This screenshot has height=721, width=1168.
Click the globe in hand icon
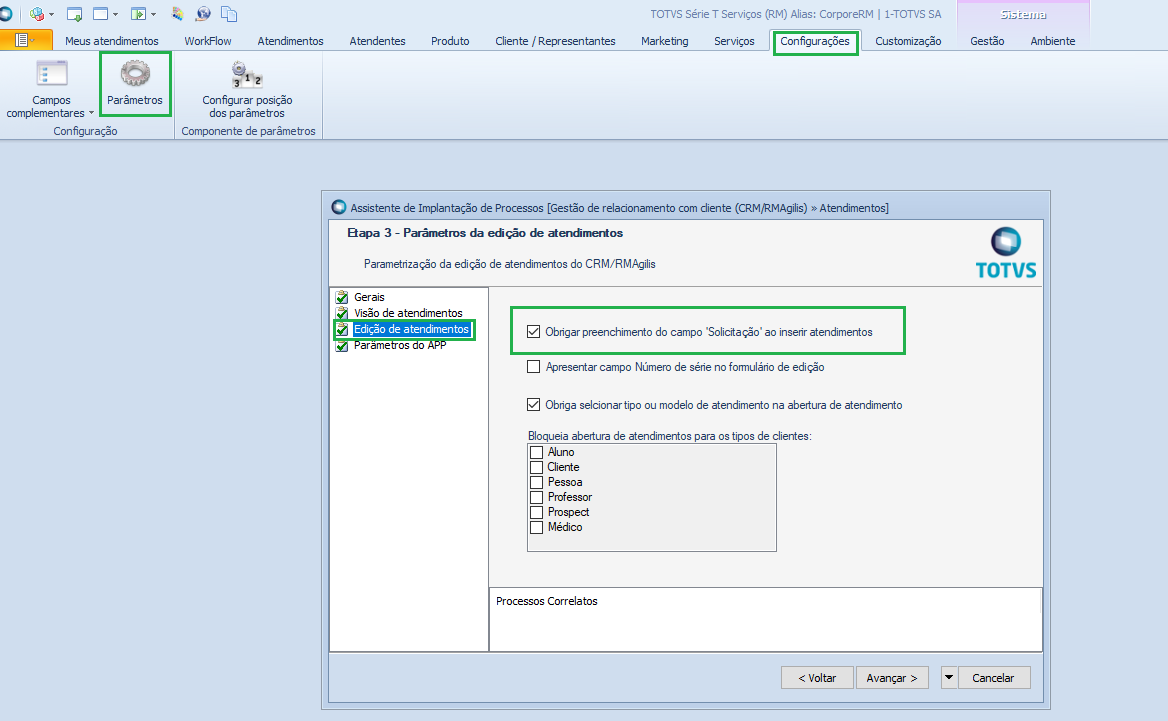(x=203, y=13)
